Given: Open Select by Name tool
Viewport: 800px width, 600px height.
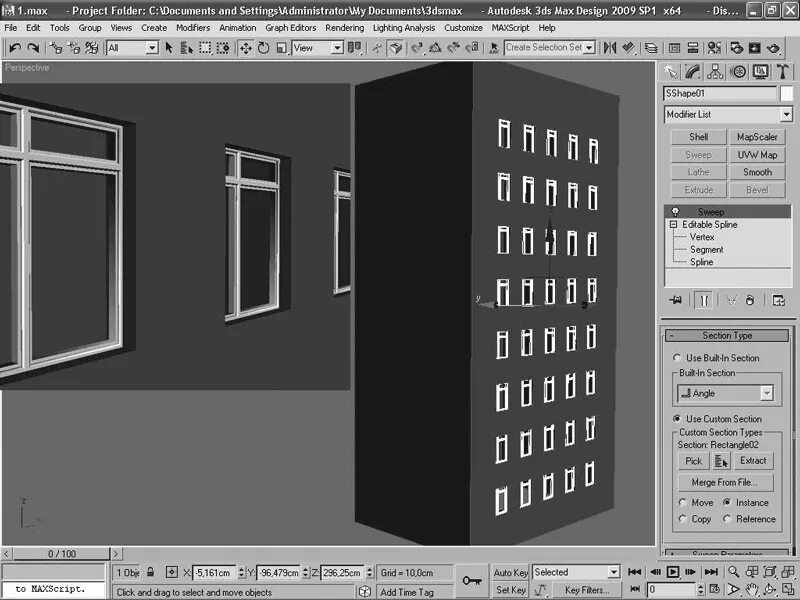Looking at the screenshot, I should point(187,48).
